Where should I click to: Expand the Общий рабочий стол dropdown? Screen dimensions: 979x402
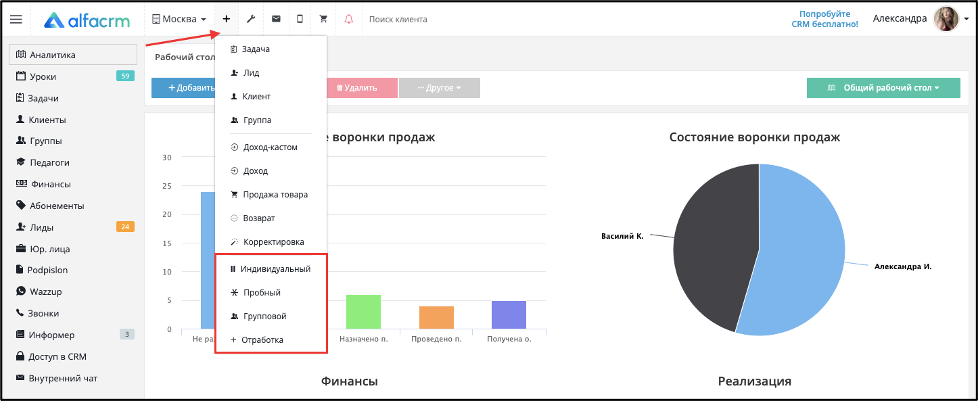click(x=883, y=88)
